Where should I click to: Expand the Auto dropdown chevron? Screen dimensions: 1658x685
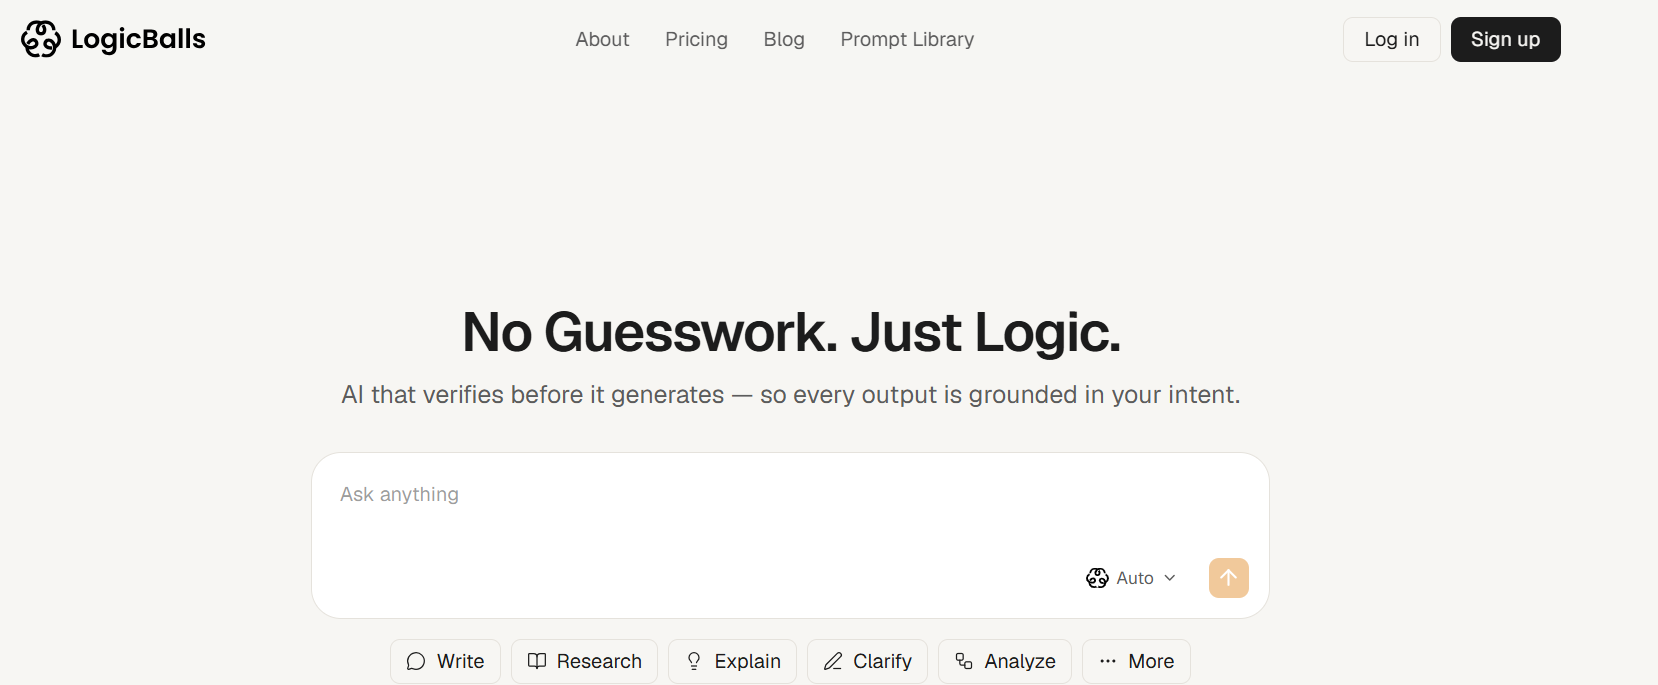pyautogui.click(x=1170, y=578)
